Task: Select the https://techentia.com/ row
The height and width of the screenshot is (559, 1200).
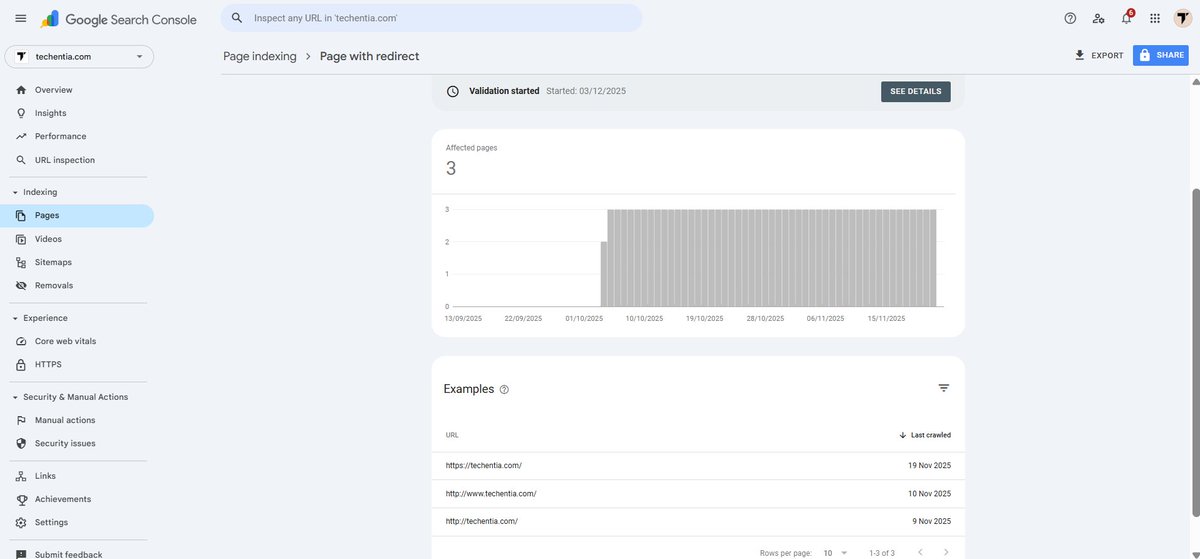Action: pos(698,466)
